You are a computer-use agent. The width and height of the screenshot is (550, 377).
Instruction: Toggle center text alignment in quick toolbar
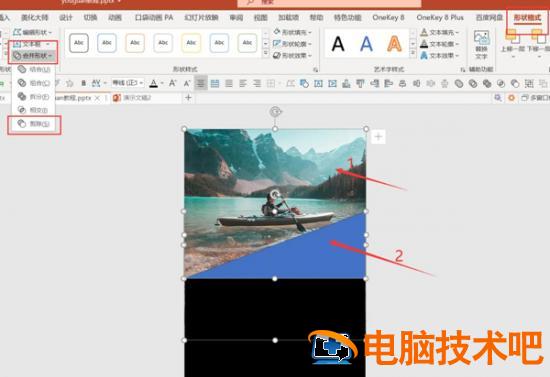201,83
